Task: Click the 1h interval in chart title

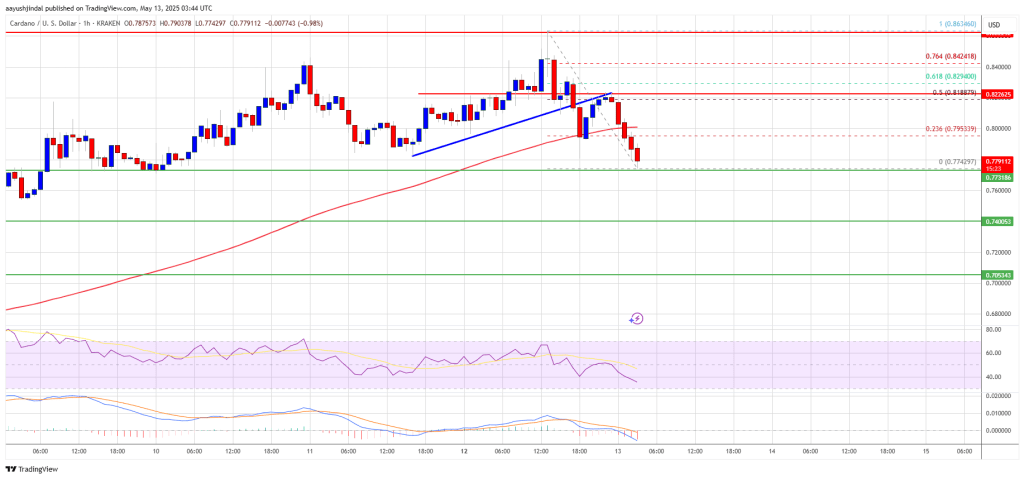Action: (86, 24)
